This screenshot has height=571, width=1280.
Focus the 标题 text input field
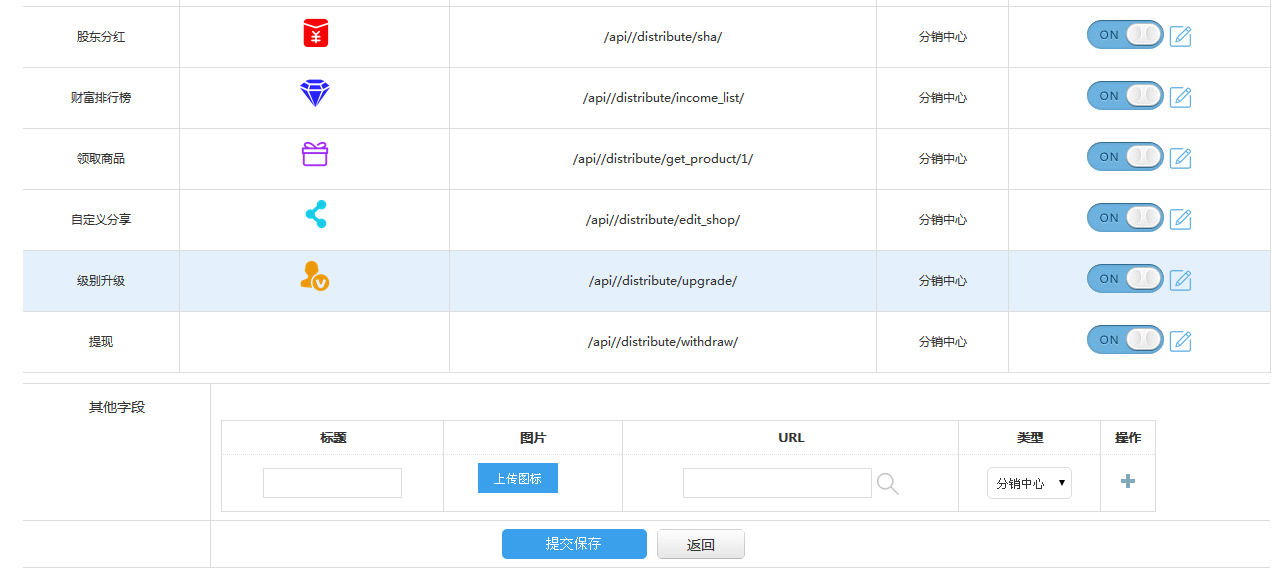click(332, 483)
